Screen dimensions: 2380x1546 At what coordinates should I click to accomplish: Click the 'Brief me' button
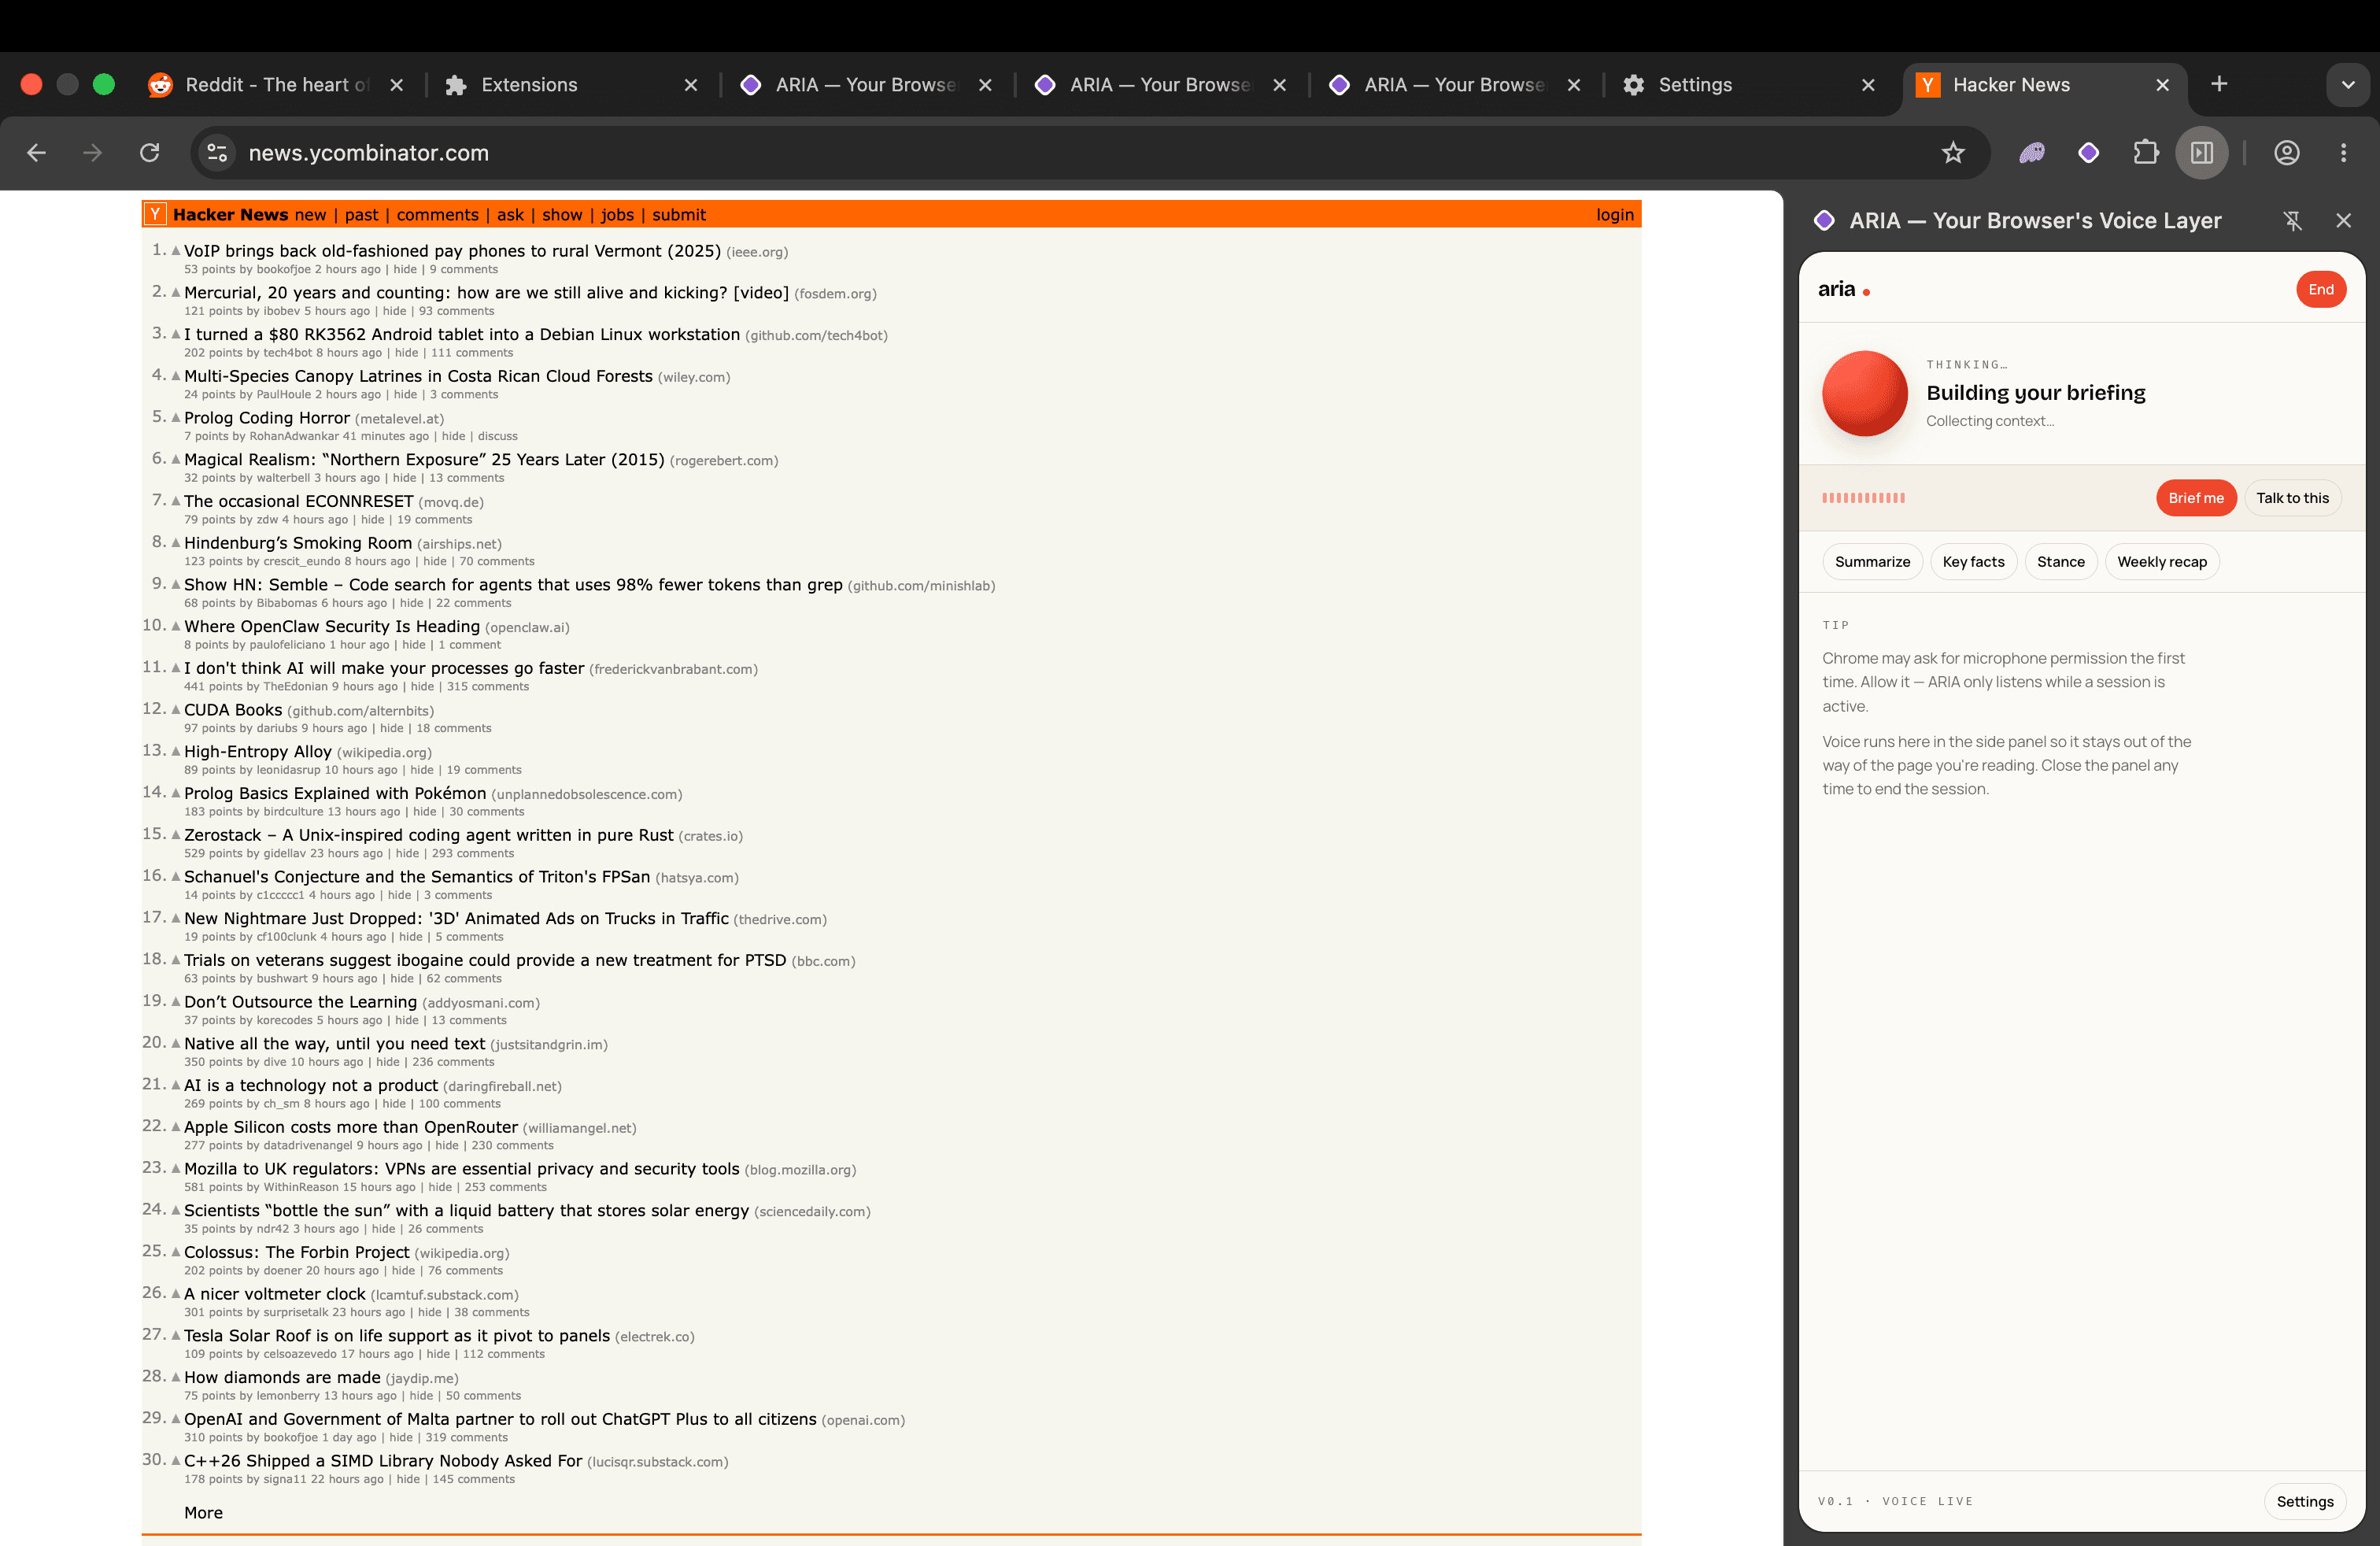[2196, 497]
